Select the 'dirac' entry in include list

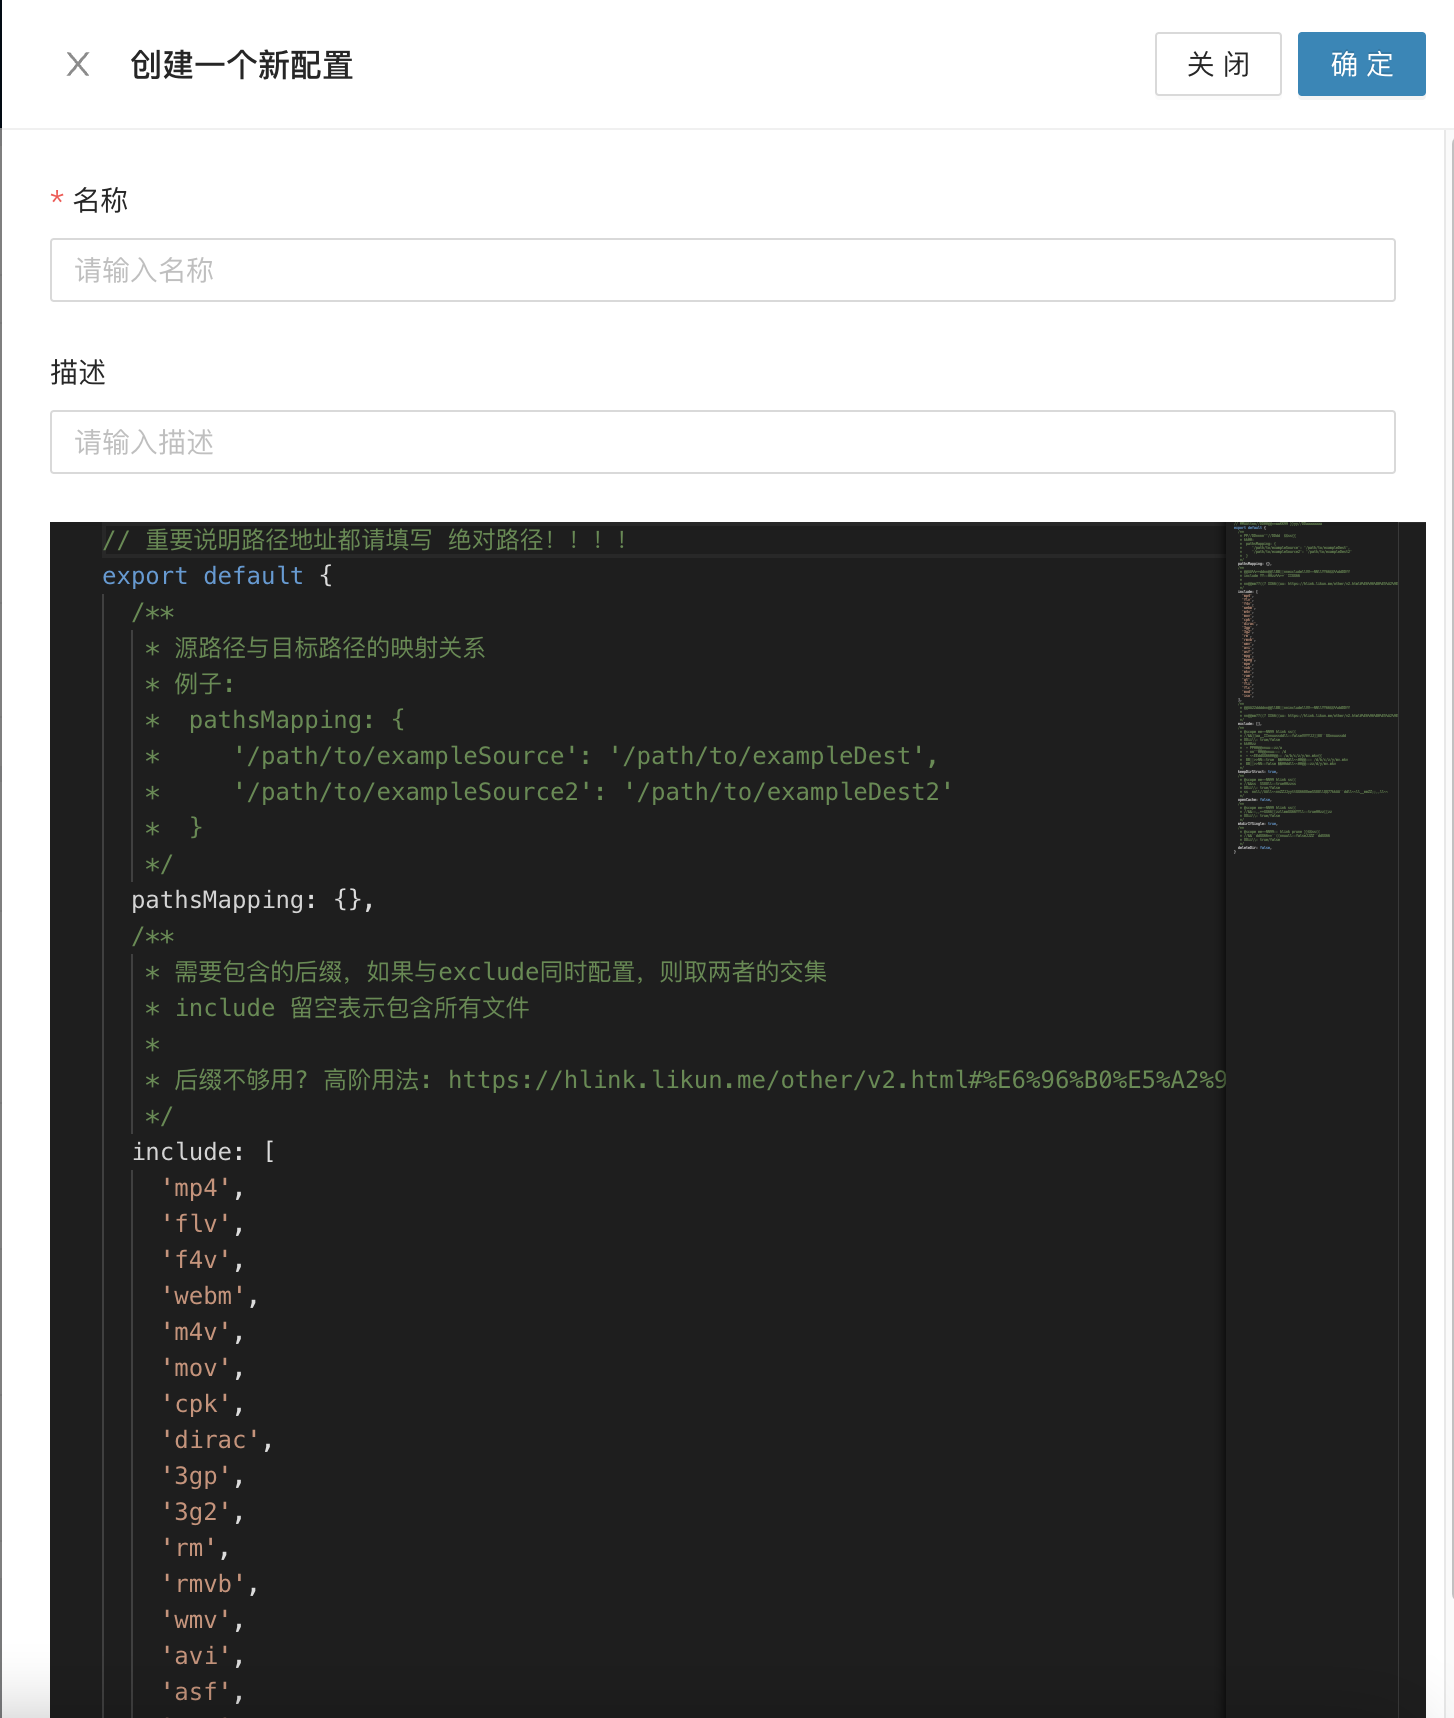click(x=217, y=1440)
